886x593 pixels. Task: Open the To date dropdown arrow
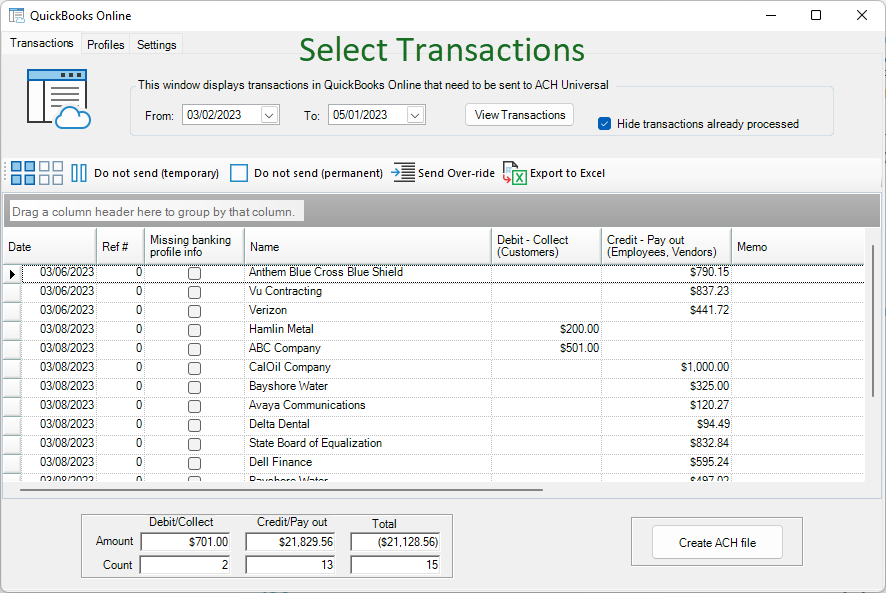pyautogui.click(x=415, y=115)
